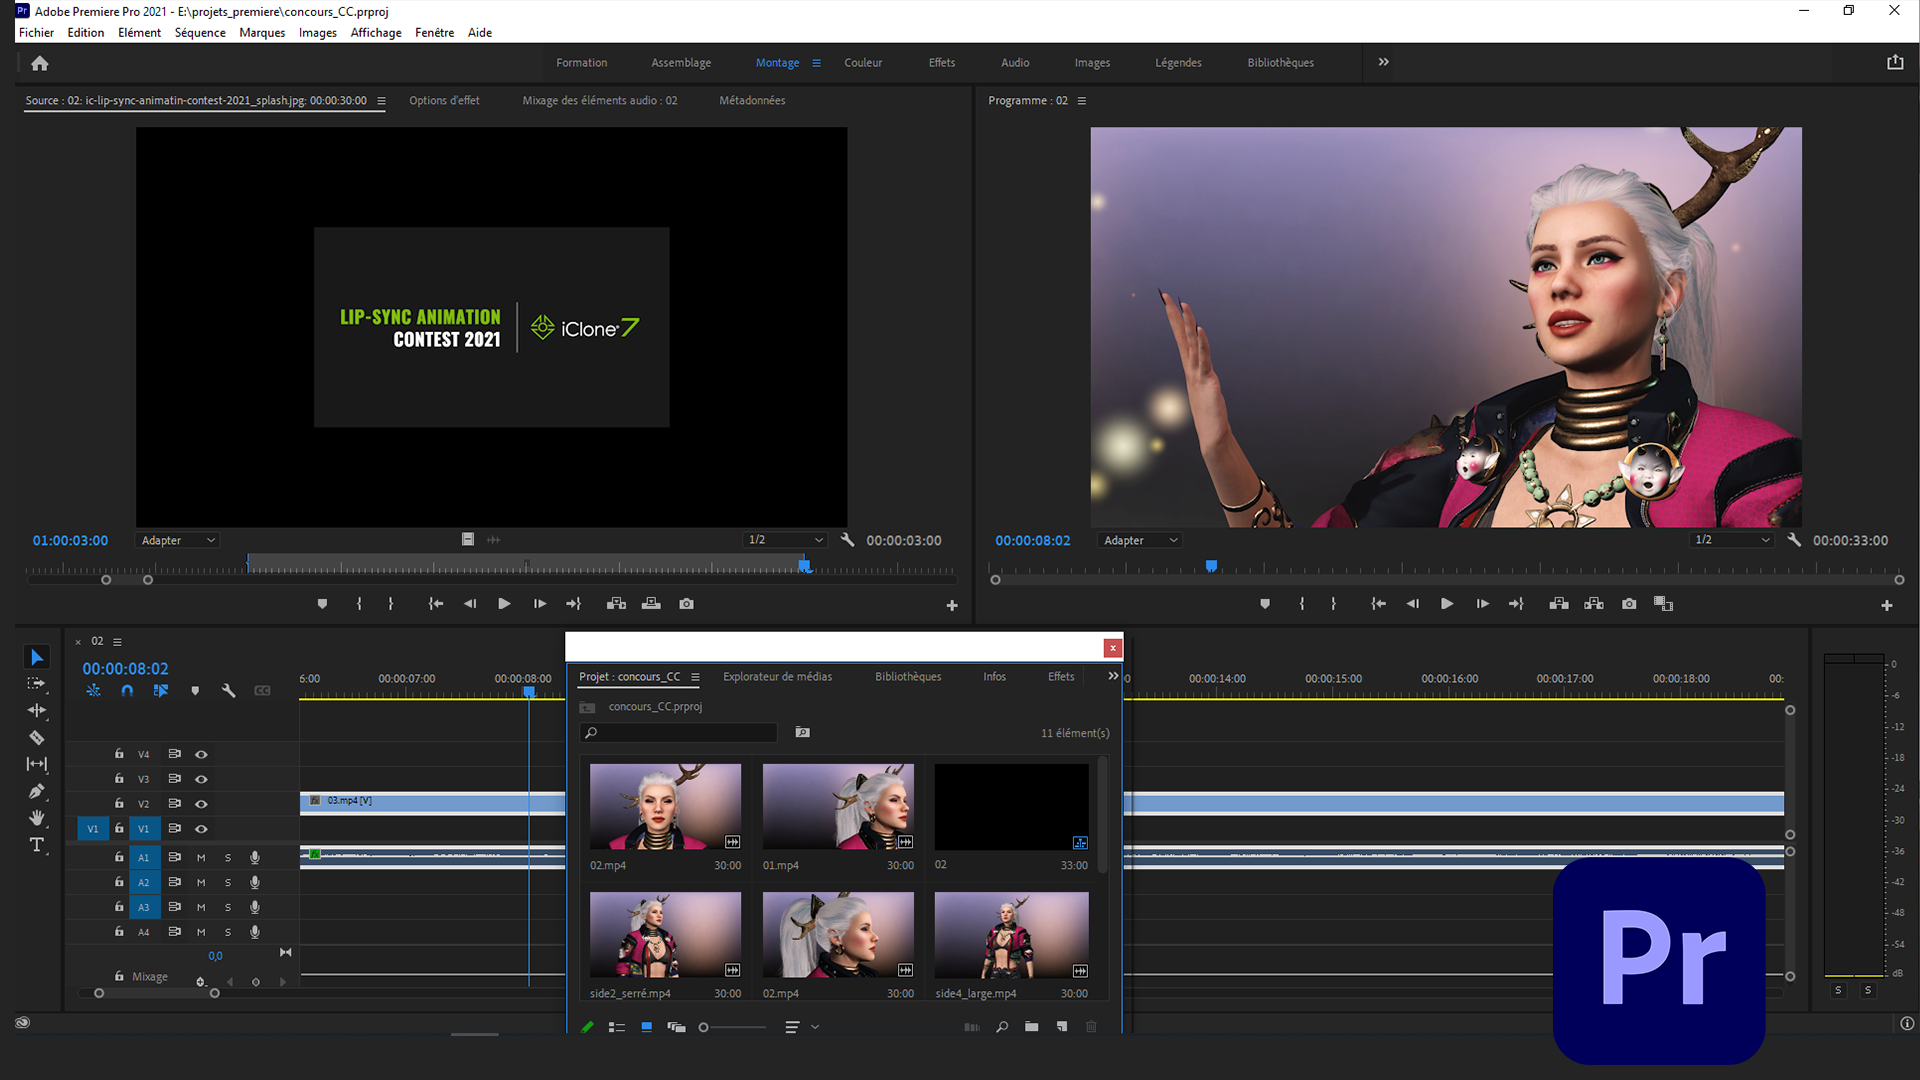
Task: Open Source monitor Adapter zoom dropdown
Action: coord(177,540)
